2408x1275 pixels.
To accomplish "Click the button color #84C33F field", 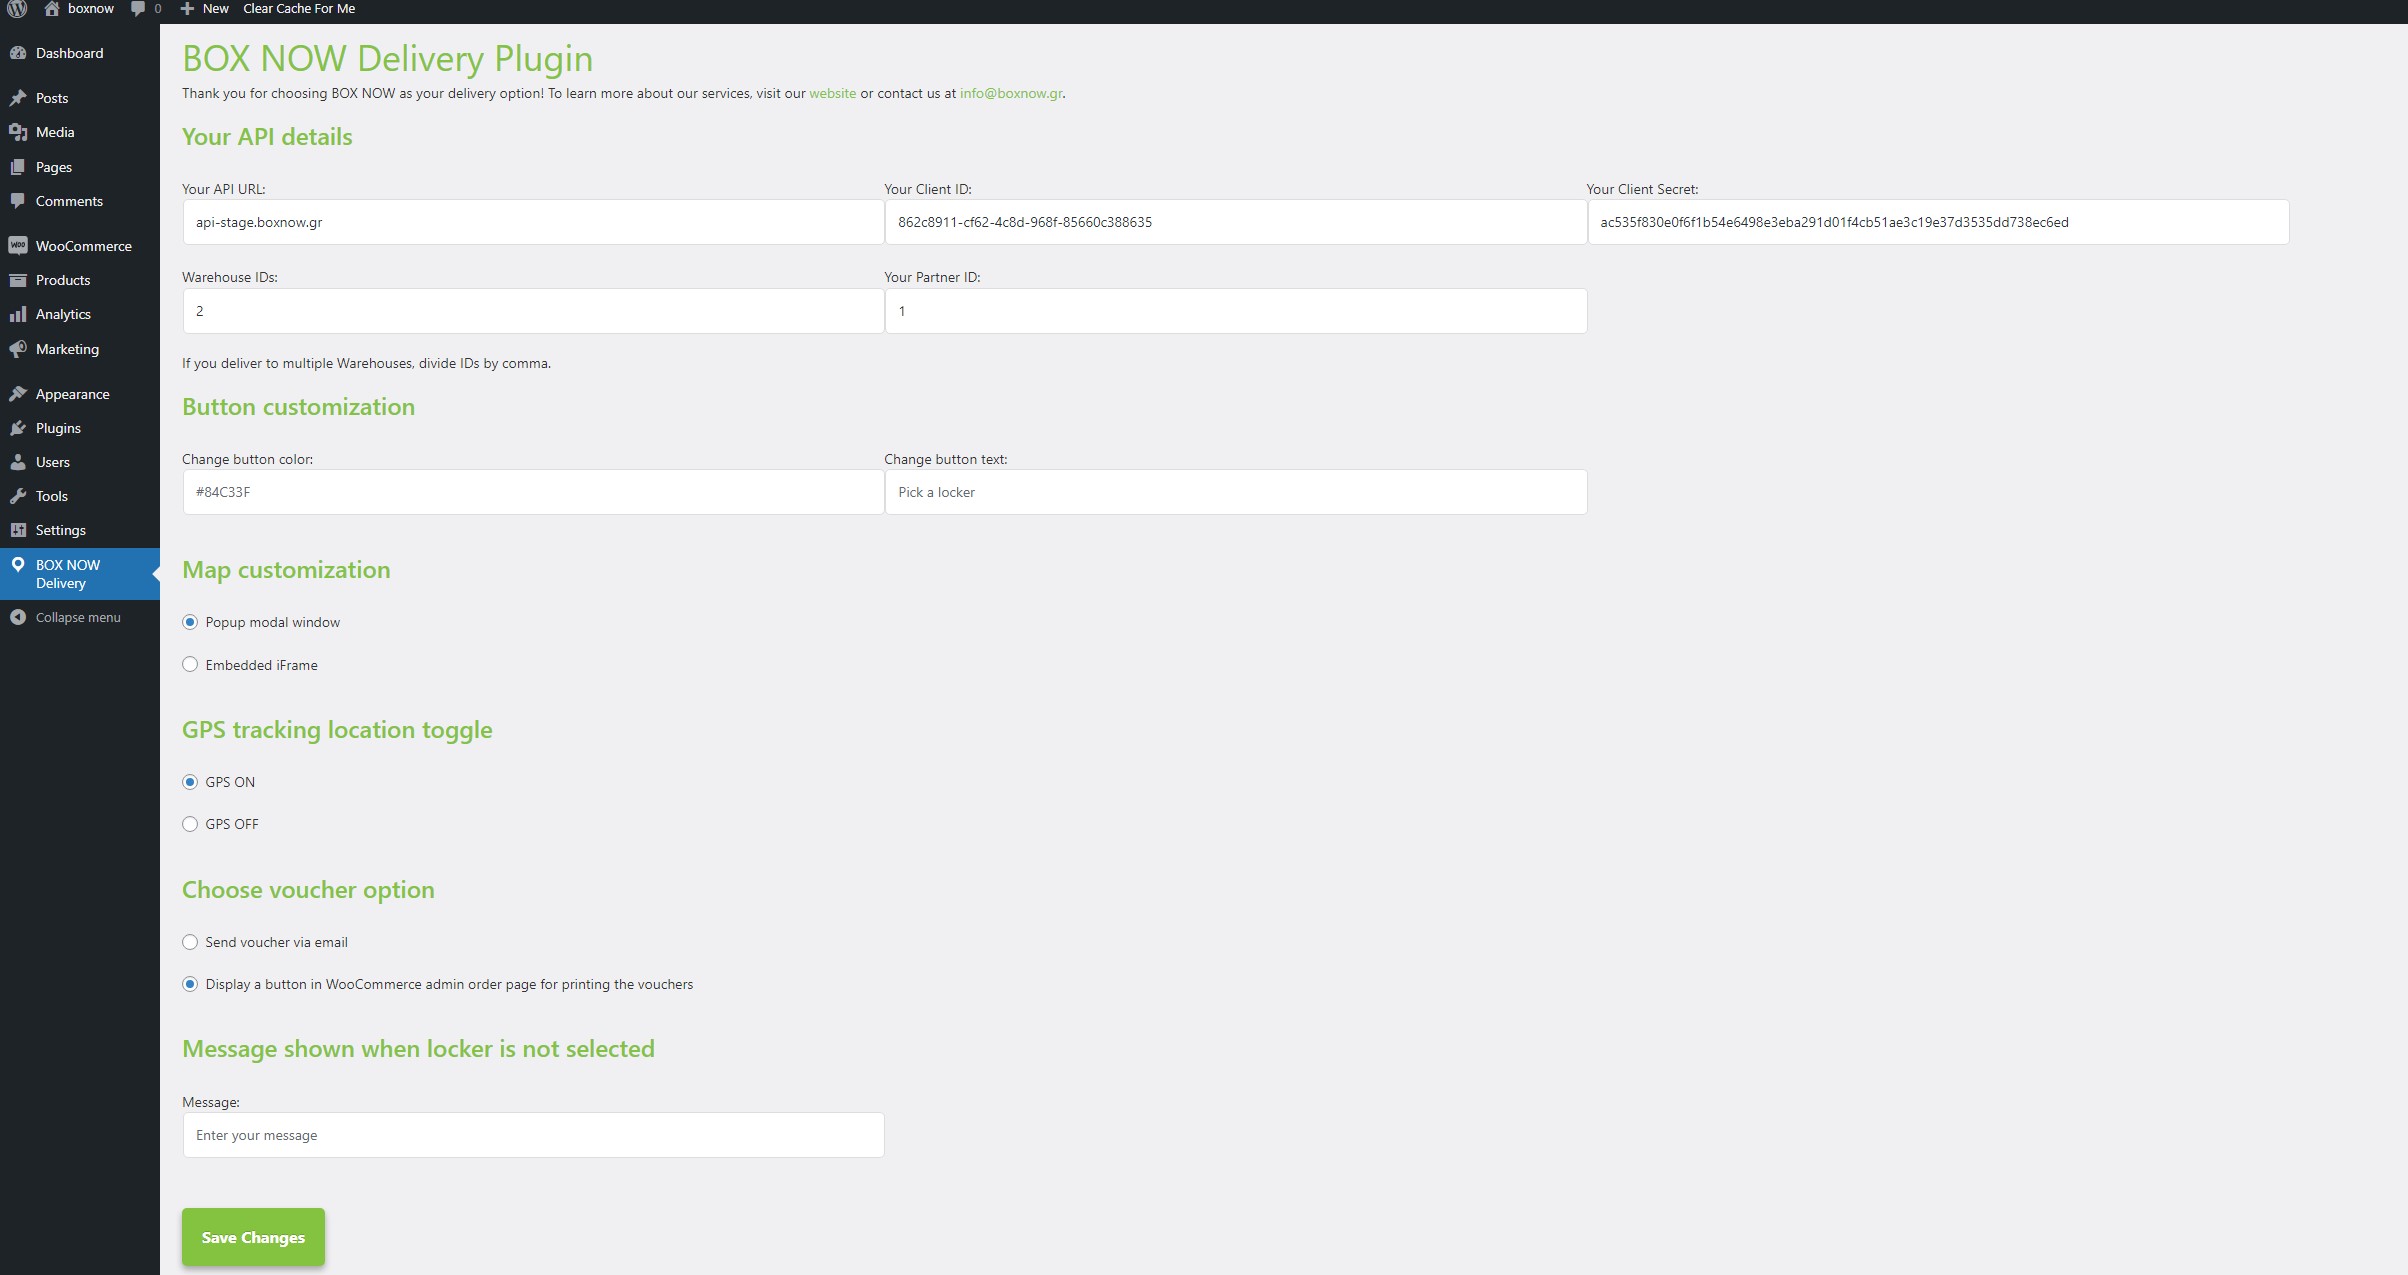I will click(533, 492).
